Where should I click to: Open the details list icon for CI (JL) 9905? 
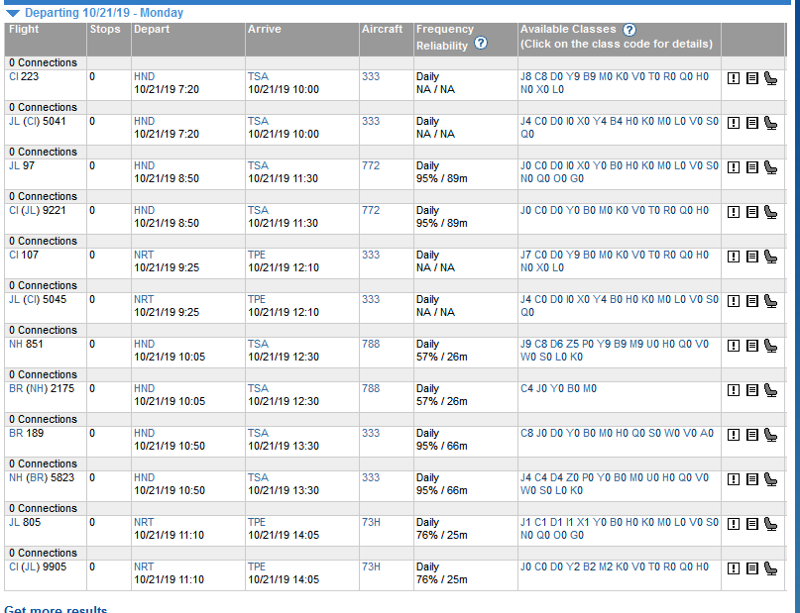[752, 568]
